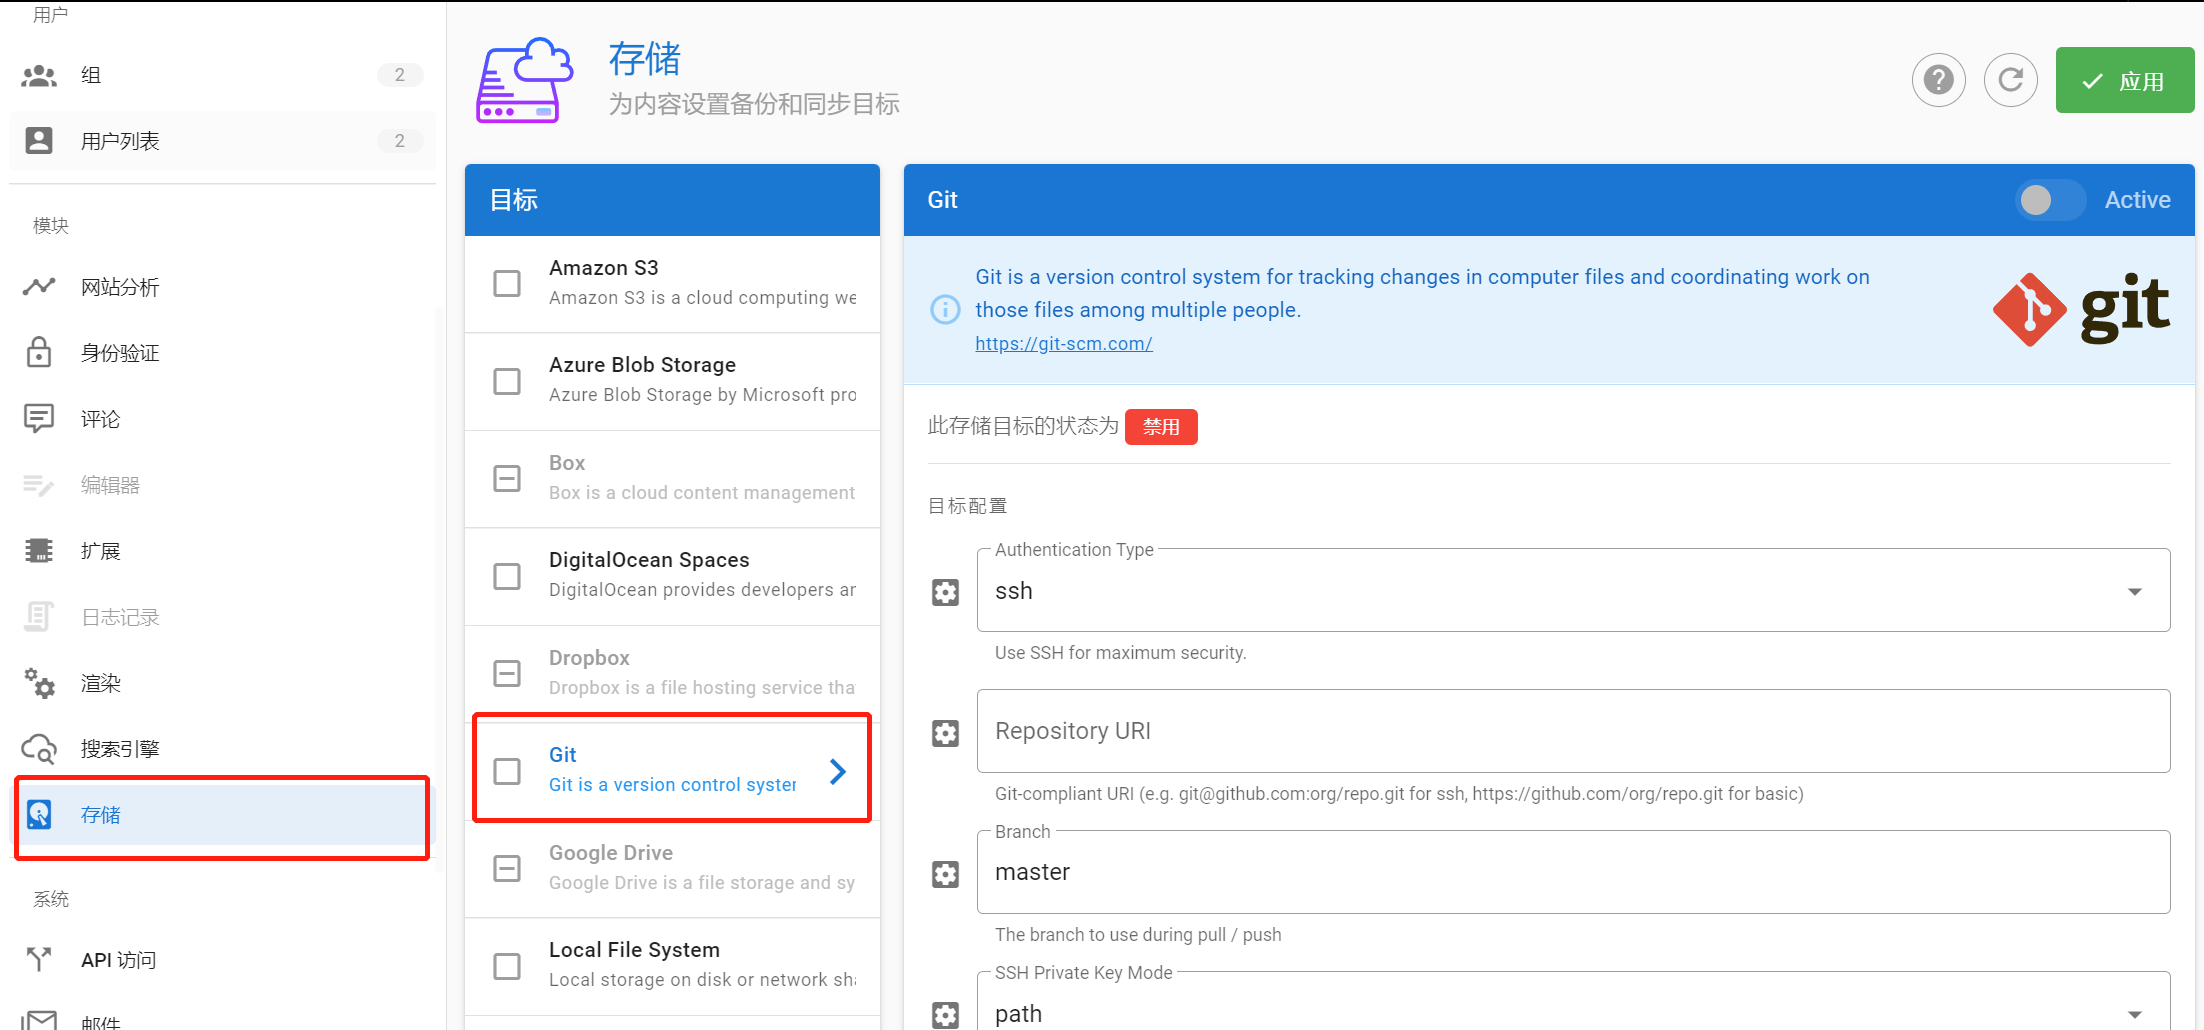Select the Dropbox storage target
Image resolution: width=2204 pixels, height=1030 pixels.
coord(672,673)
